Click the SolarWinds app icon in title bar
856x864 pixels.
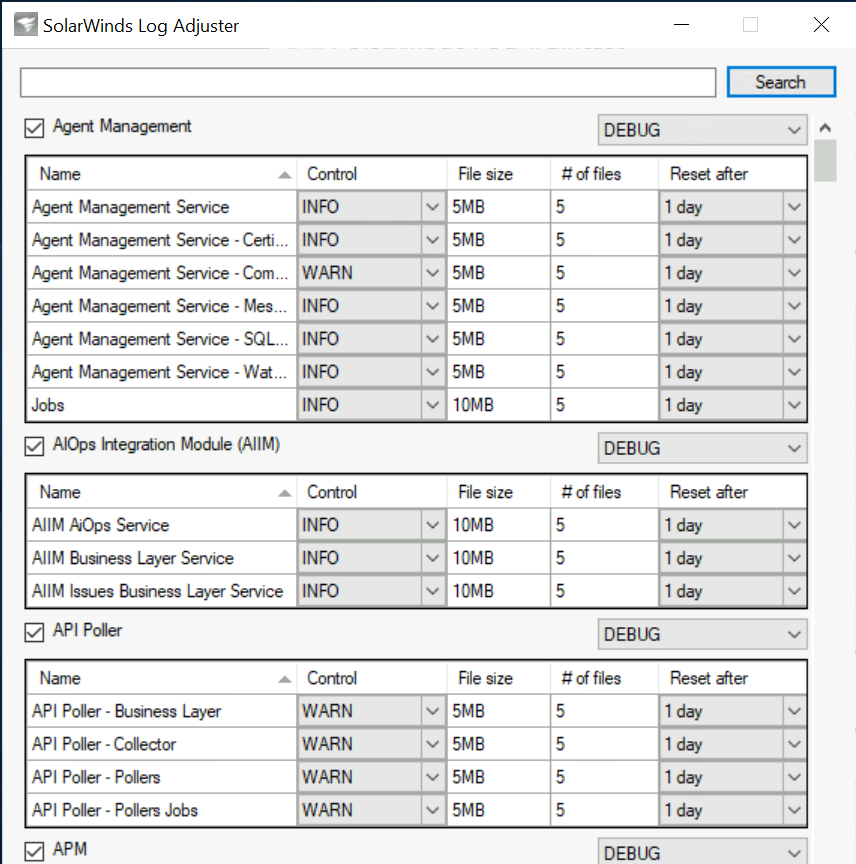(x=25, y=25)
